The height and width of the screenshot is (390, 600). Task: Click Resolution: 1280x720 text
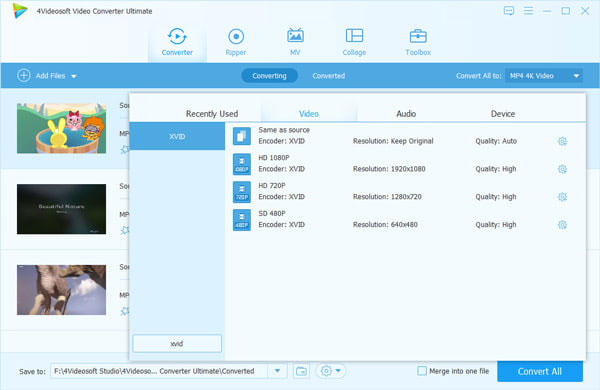387,197
